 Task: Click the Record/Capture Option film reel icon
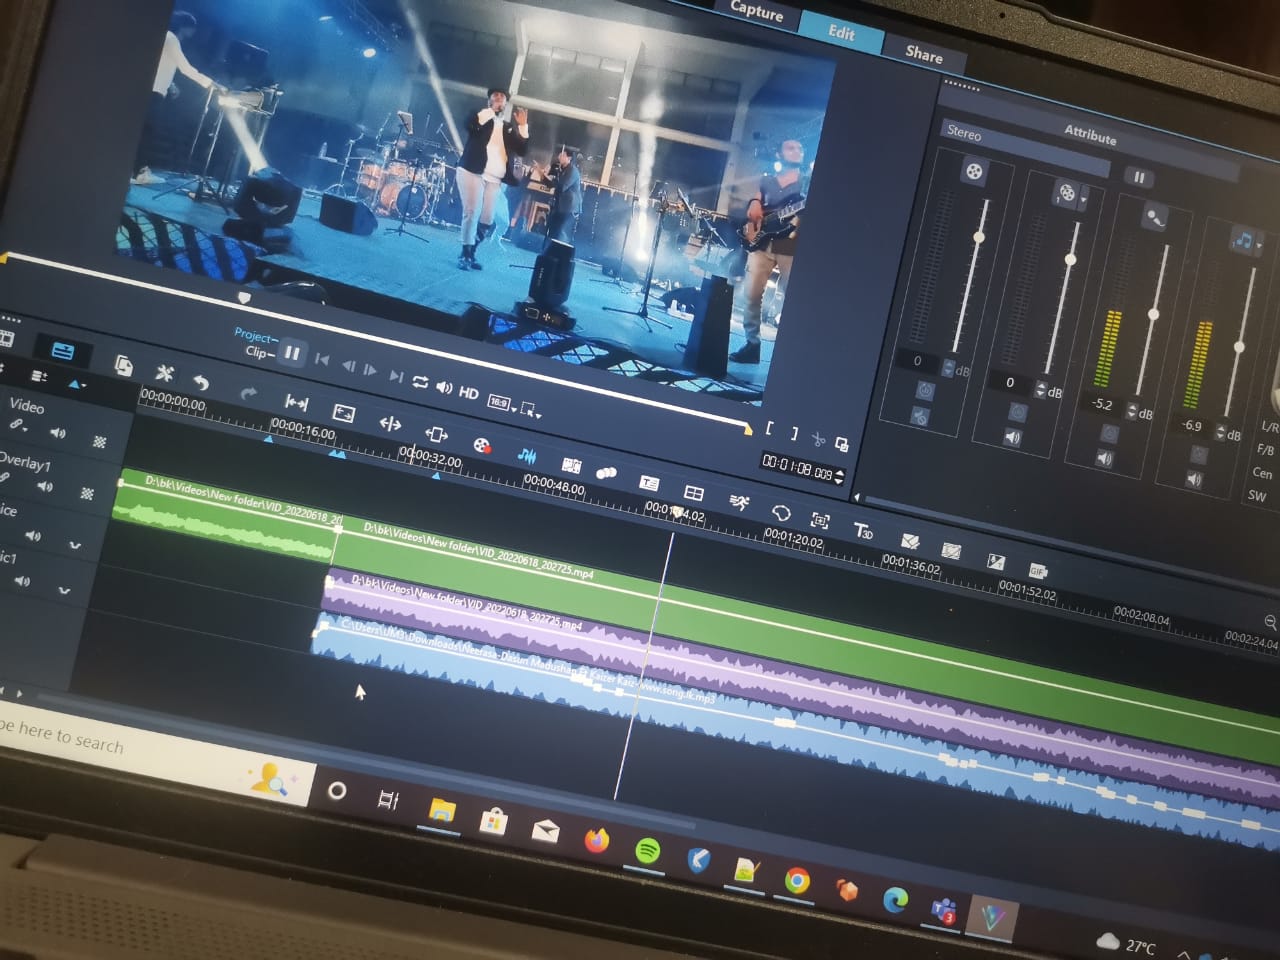[x=482, y=446]
